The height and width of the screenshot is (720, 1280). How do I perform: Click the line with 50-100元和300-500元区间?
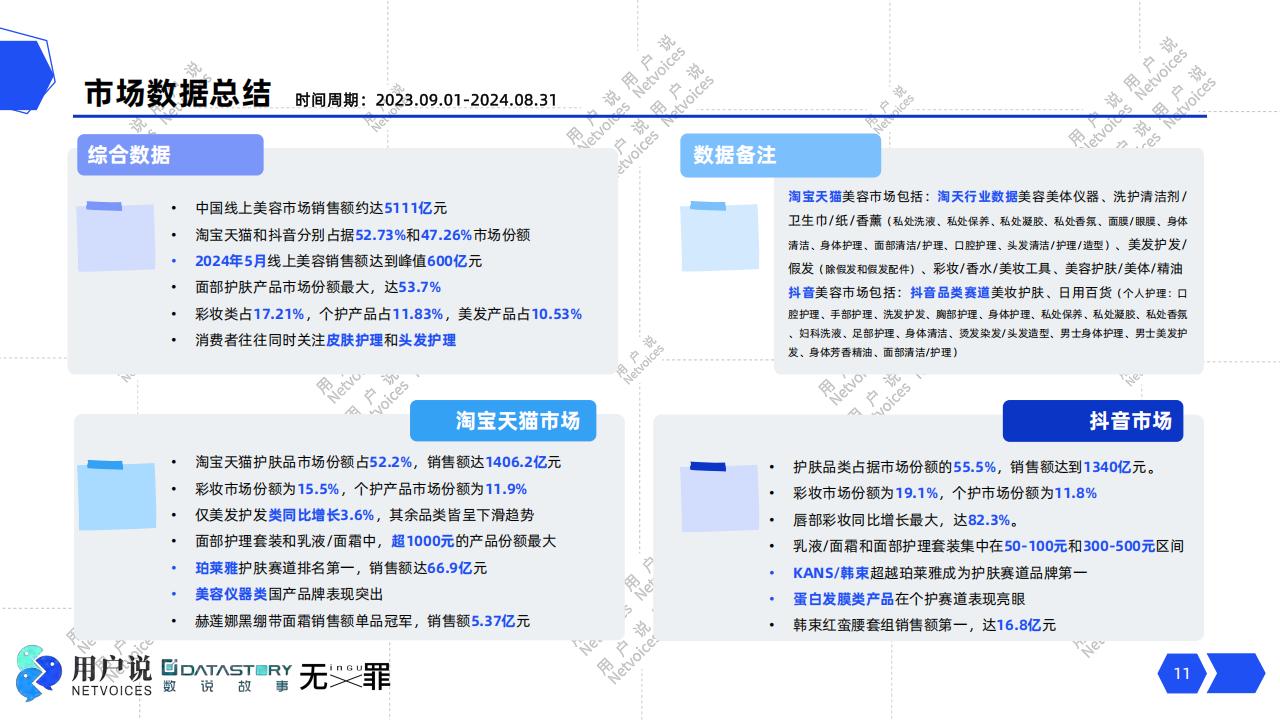click(x=989, y=546)
